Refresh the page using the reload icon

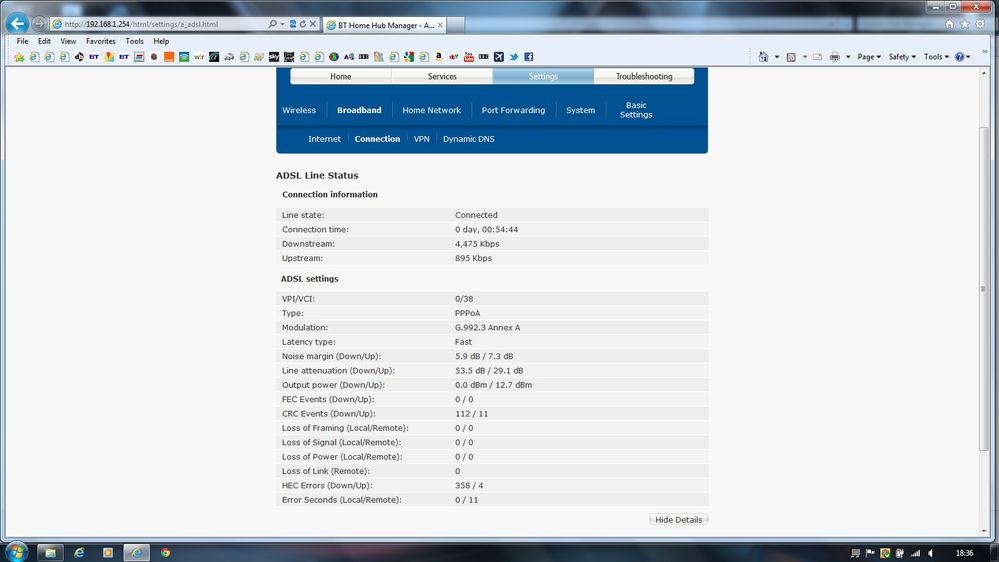click(303, 24)
